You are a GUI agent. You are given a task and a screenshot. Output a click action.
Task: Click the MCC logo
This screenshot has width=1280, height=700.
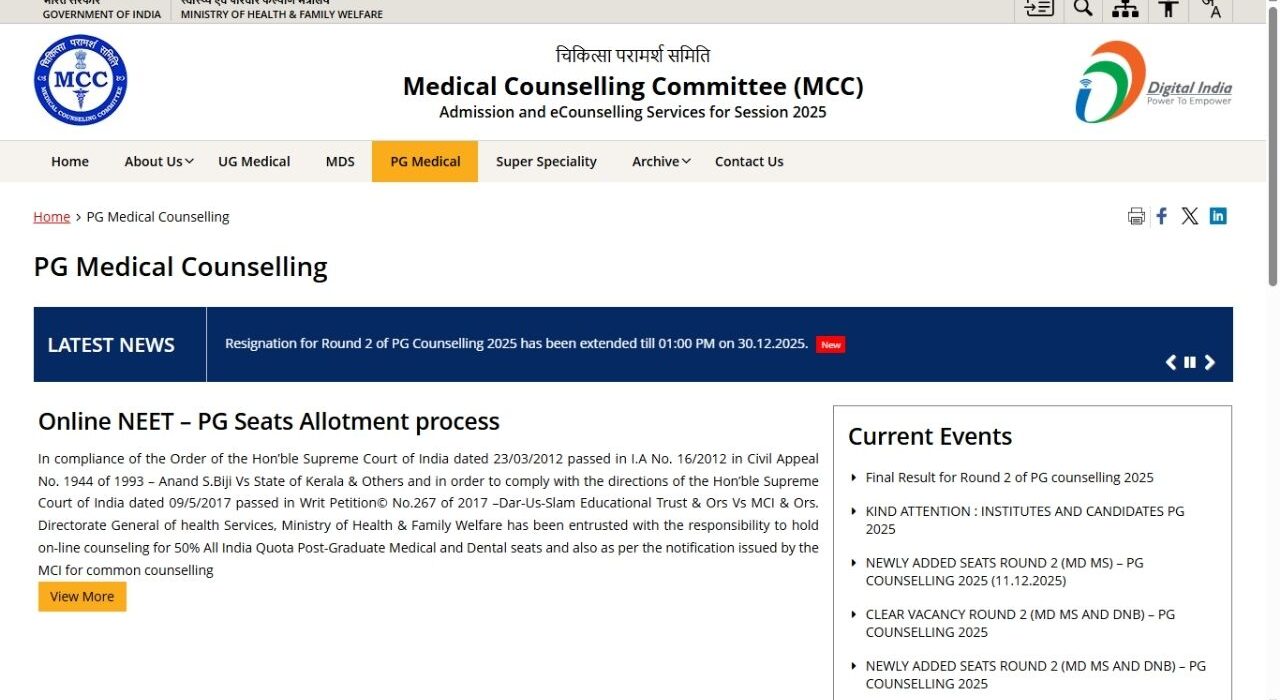point(80,80)
